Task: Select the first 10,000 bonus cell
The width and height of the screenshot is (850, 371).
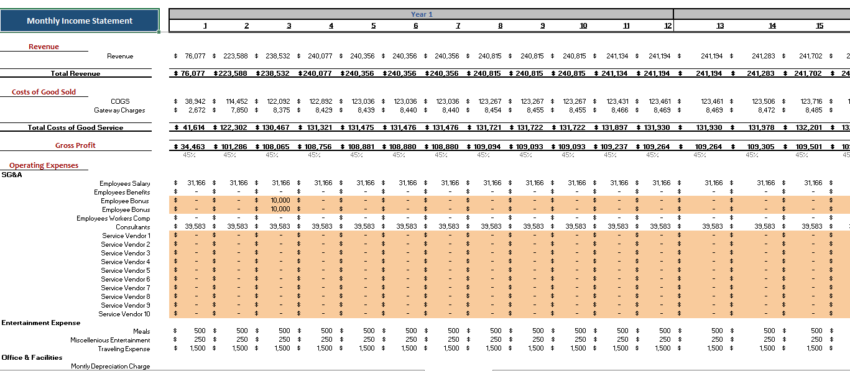Action: tap(280, 201)
